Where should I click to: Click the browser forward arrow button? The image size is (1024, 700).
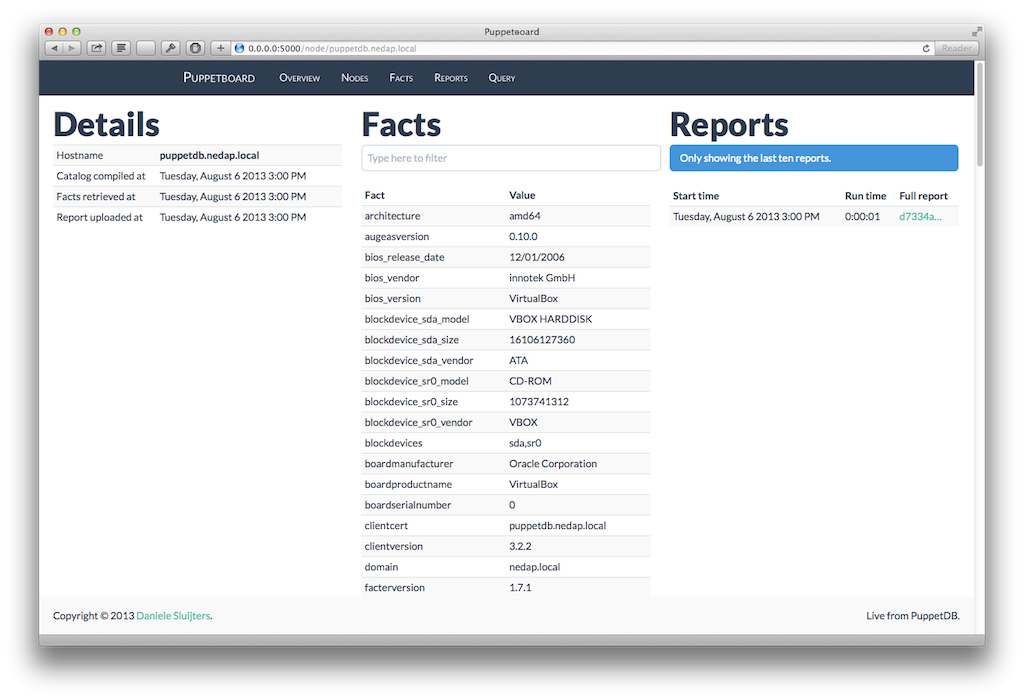(x=71, y=48)
